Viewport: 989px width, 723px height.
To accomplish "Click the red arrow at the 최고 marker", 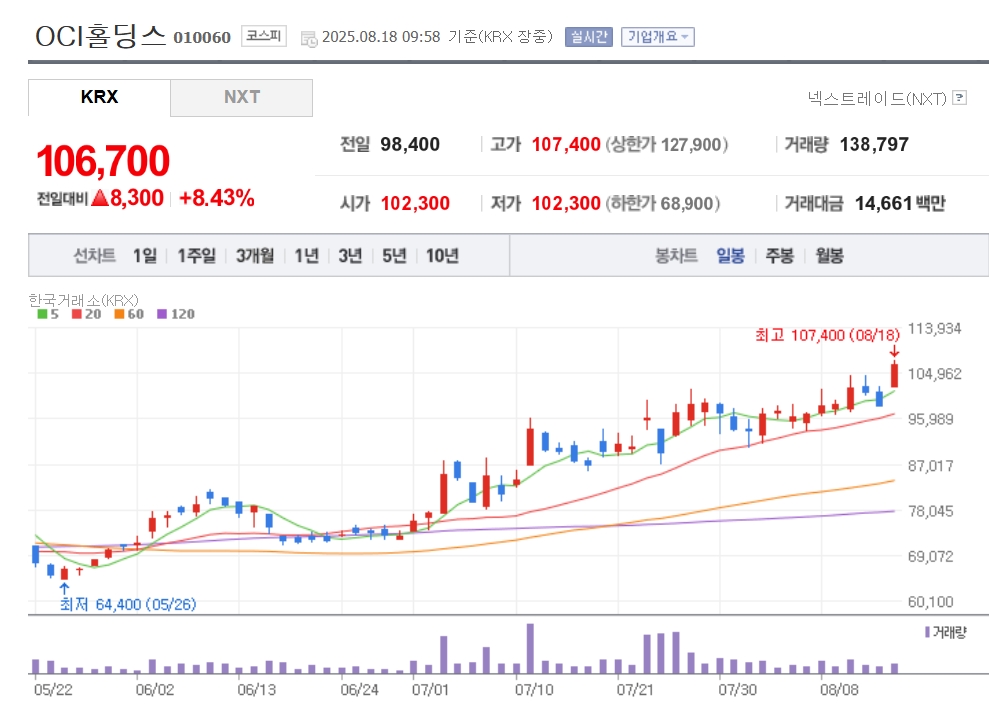I will click(x=893, y=351).
